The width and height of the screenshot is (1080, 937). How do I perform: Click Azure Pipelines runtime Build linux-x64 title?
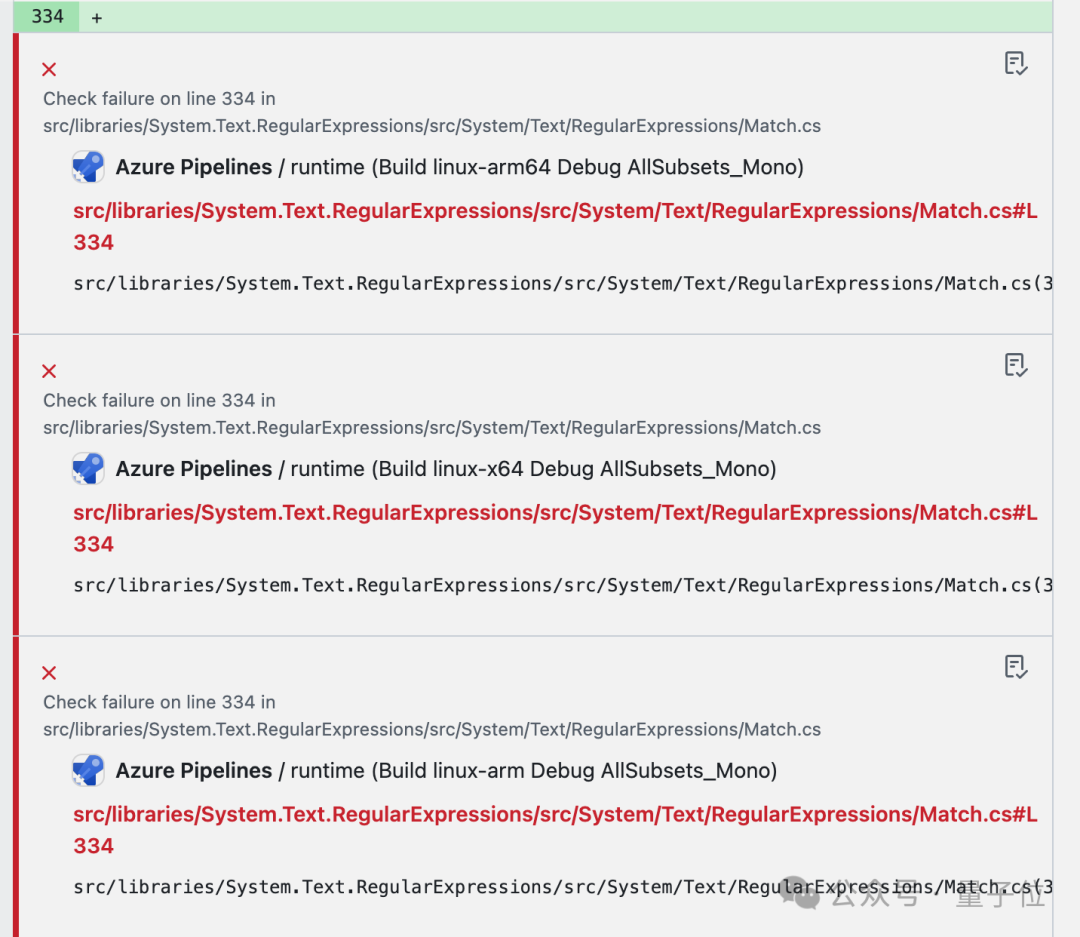coord(446,469)
